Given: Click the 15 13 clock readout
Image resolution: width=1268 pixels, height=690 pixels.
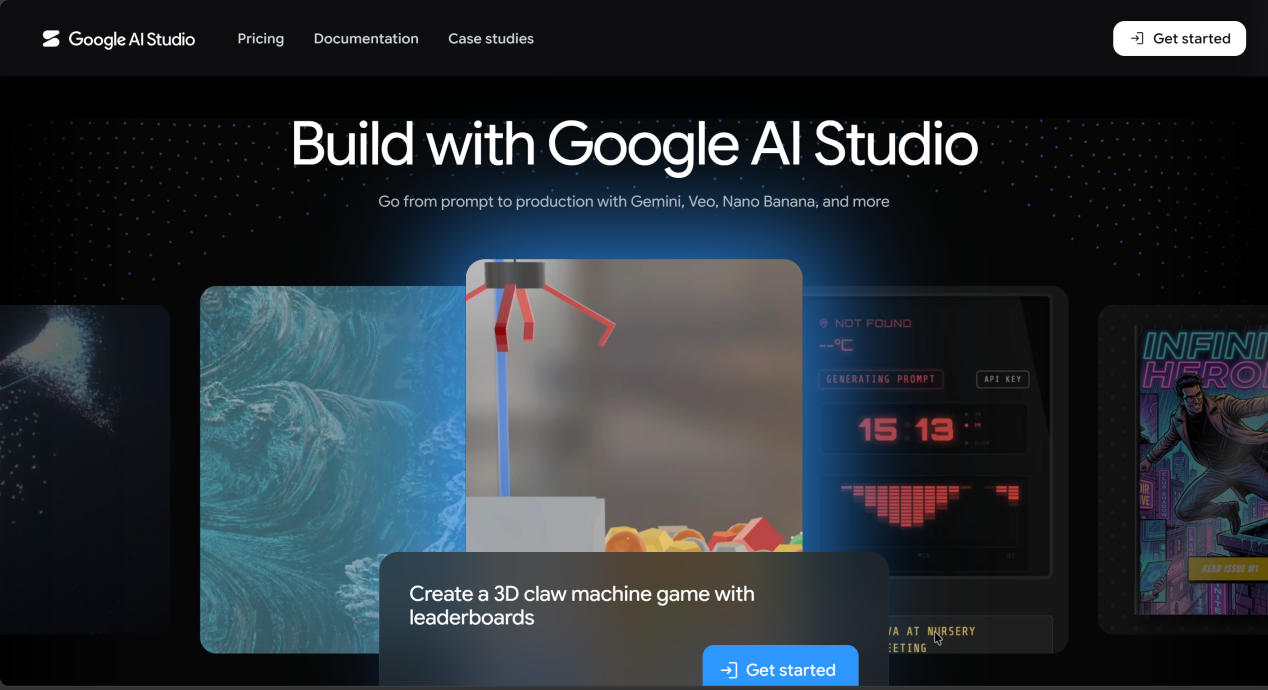Looking at the screenshot, I should pos(906,430).
